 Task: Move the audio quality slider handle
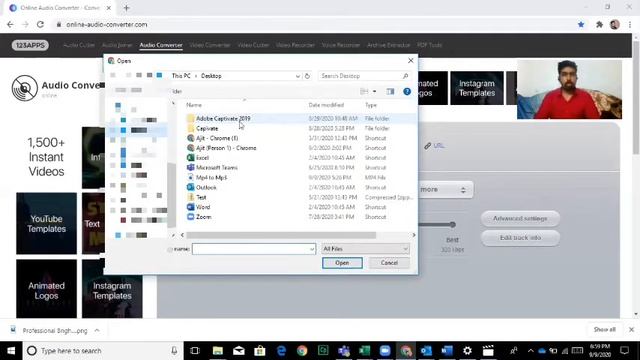pos(452,224)
